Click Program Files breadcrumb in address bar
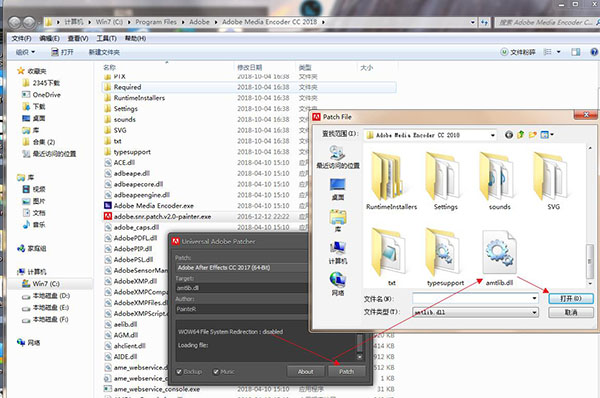The image size is (600, 398). pyautogui.click(x=156, y=22)
